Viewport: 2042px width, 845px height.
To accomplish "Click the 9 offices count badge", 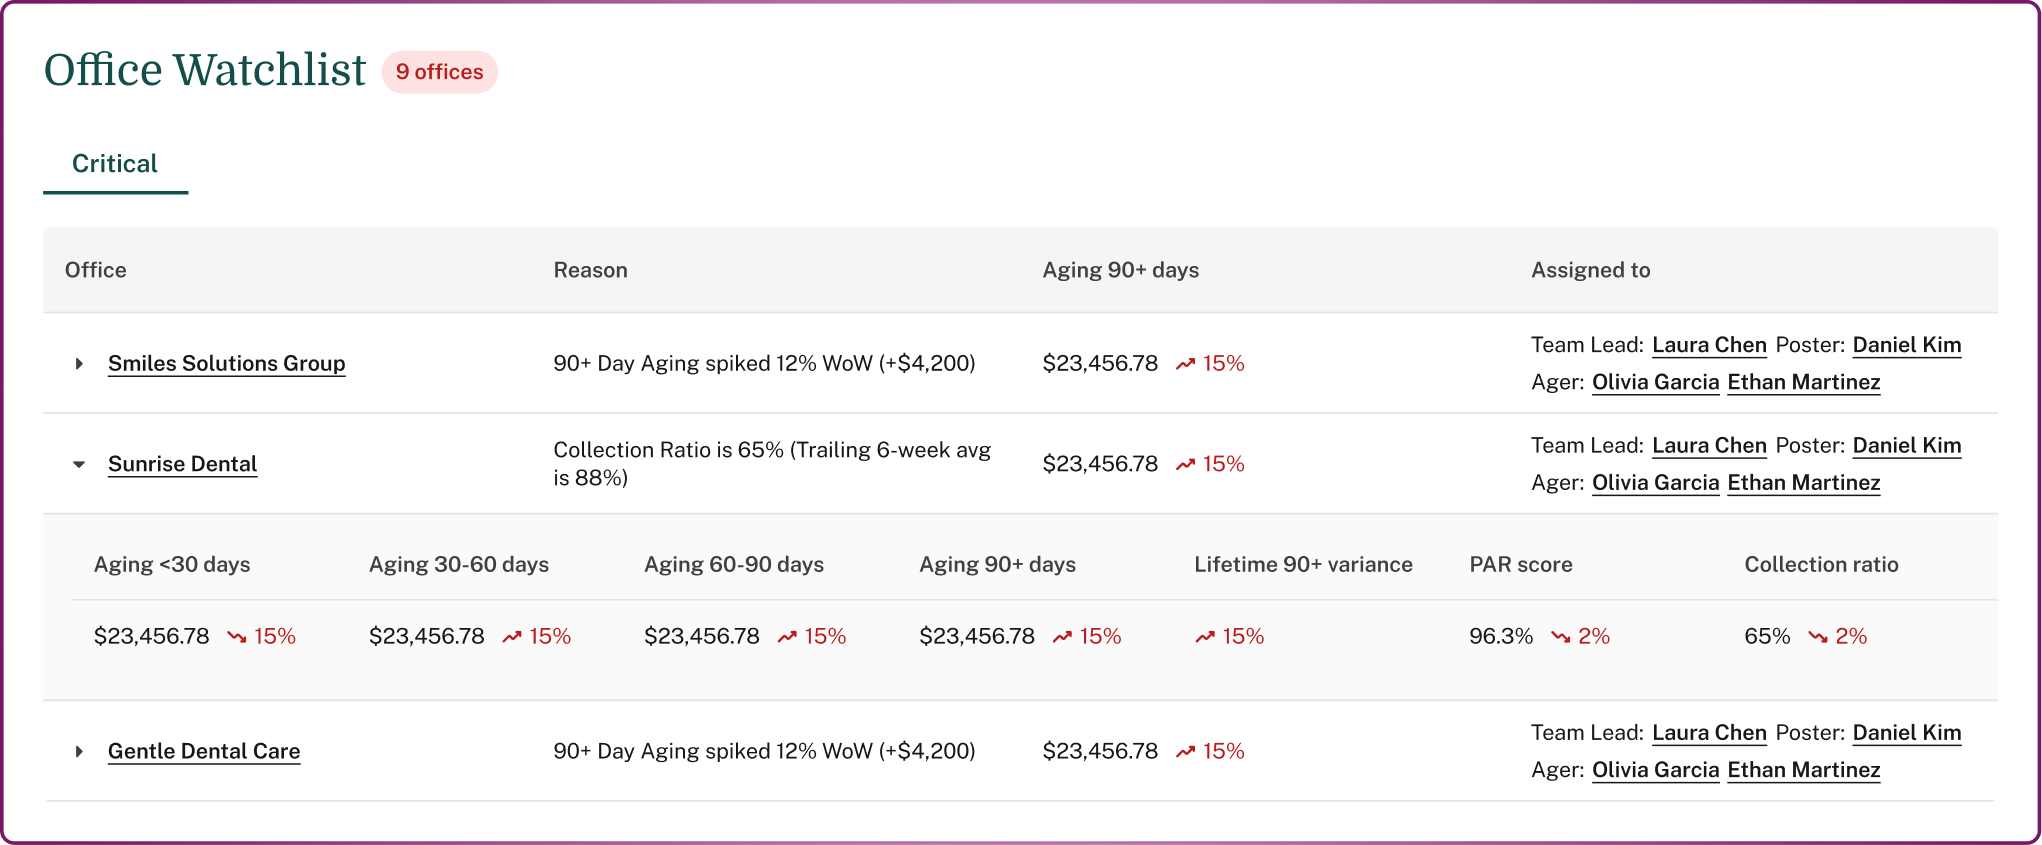I will click(439, 72).
